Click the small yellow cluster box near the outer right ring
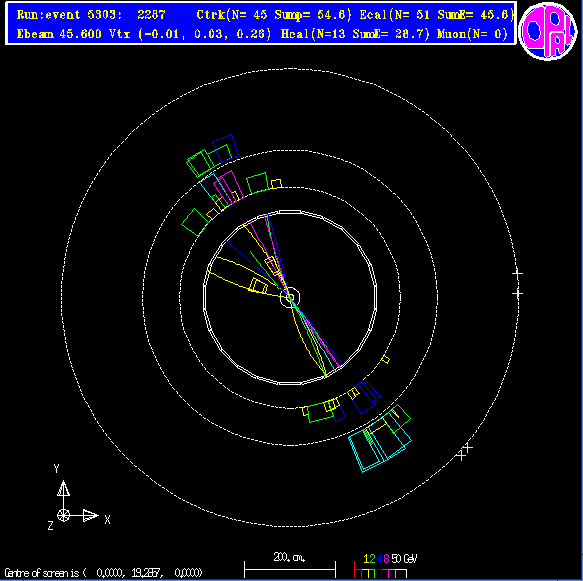 coord(386,359)
